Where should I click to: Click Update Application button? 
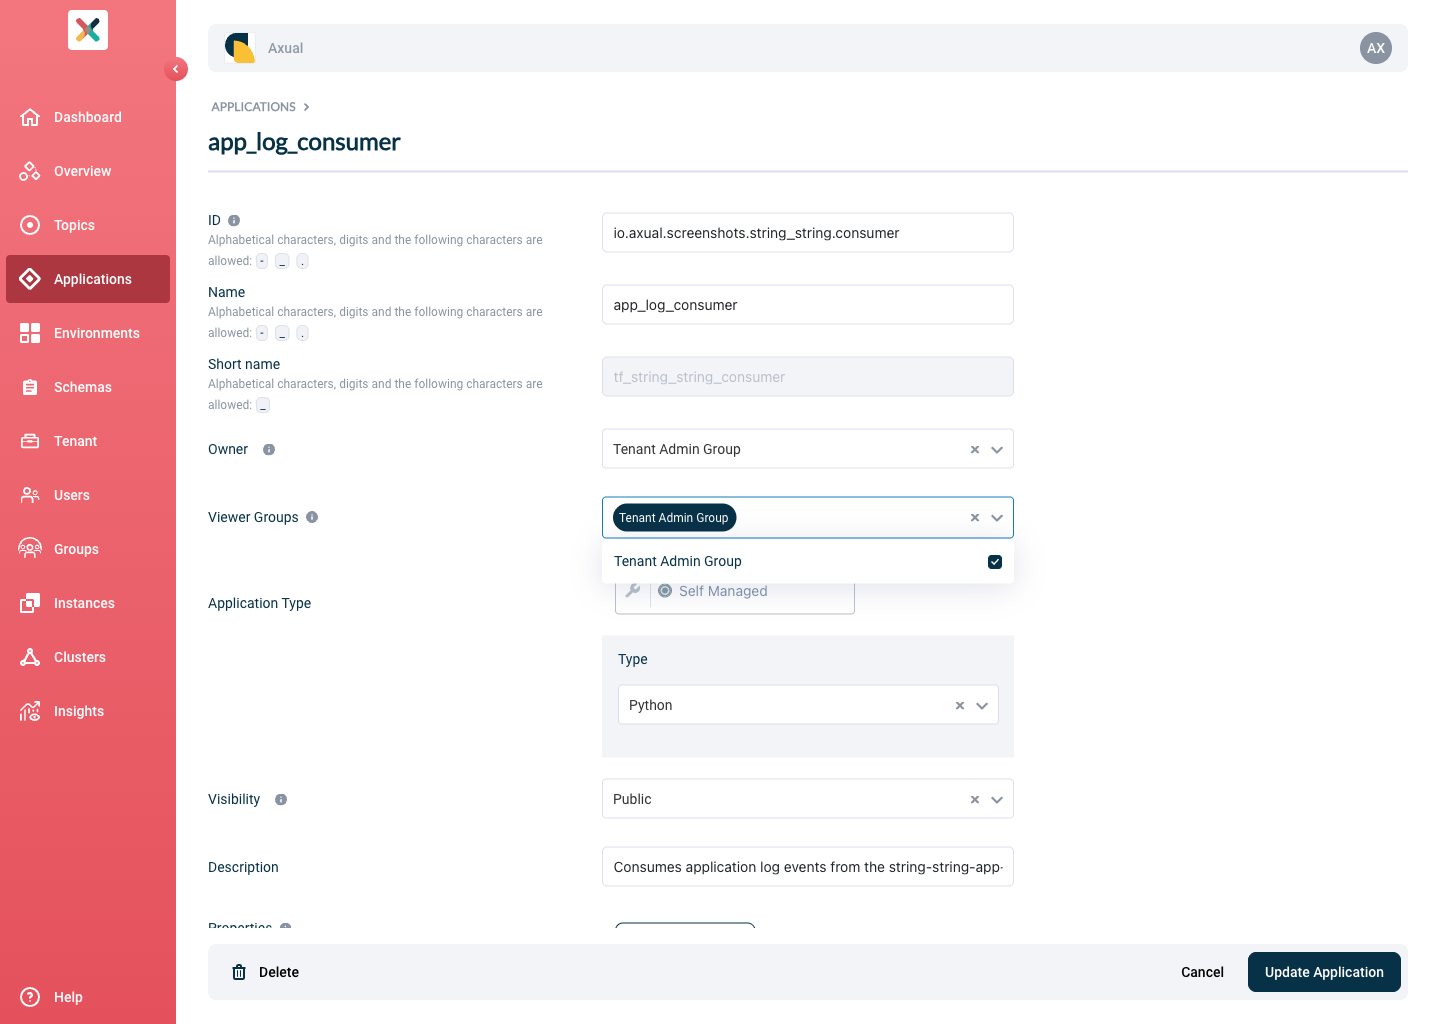pyautogui.click(x=1324, y=972)
